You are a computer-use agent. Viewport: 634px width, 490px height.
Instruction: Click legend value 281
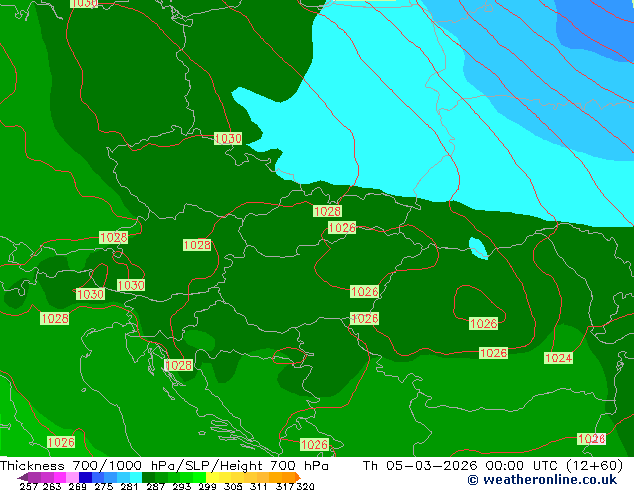click(x=129, y=486)
